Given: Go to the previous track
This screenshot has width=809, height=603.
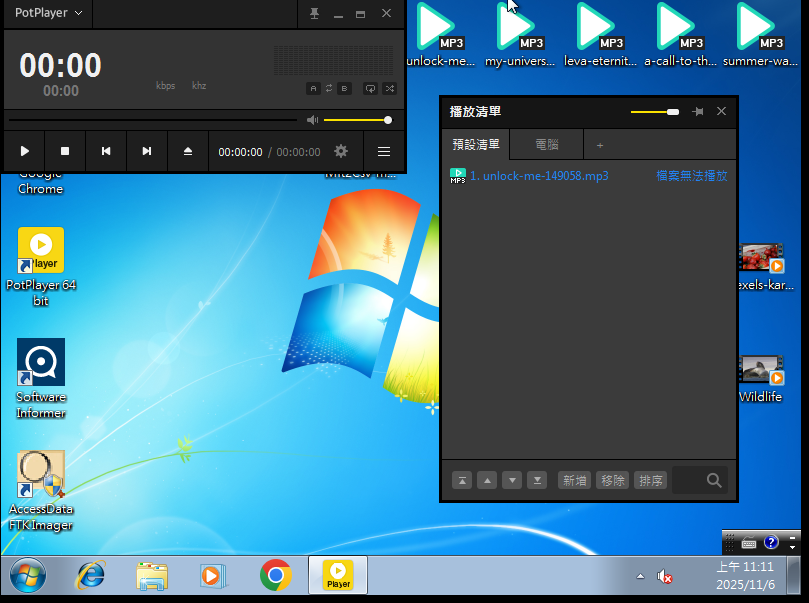Looking at the screenshot, I should (x=106, y=151).
